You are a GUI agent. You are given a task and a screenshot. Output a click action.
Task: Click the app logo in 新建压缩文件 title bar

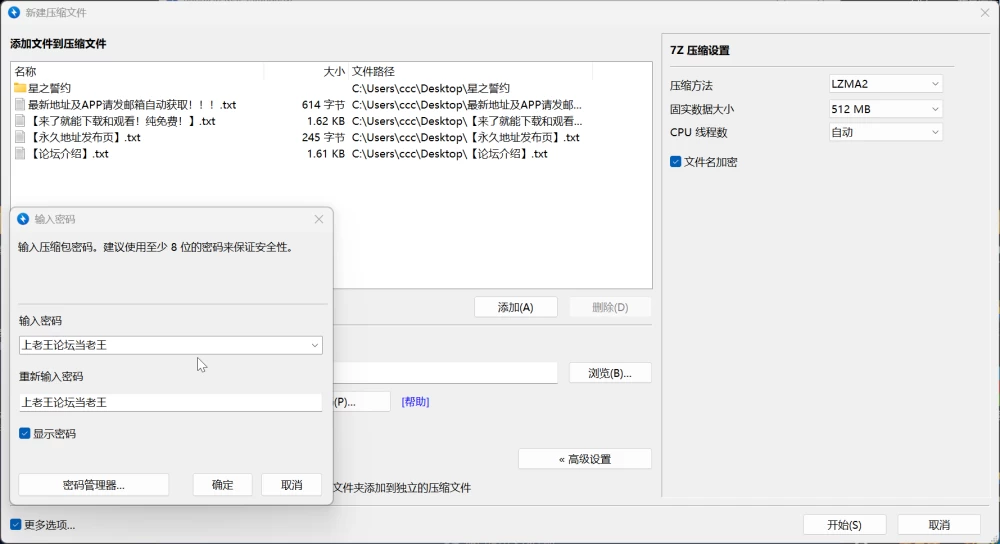pos(14,12)
